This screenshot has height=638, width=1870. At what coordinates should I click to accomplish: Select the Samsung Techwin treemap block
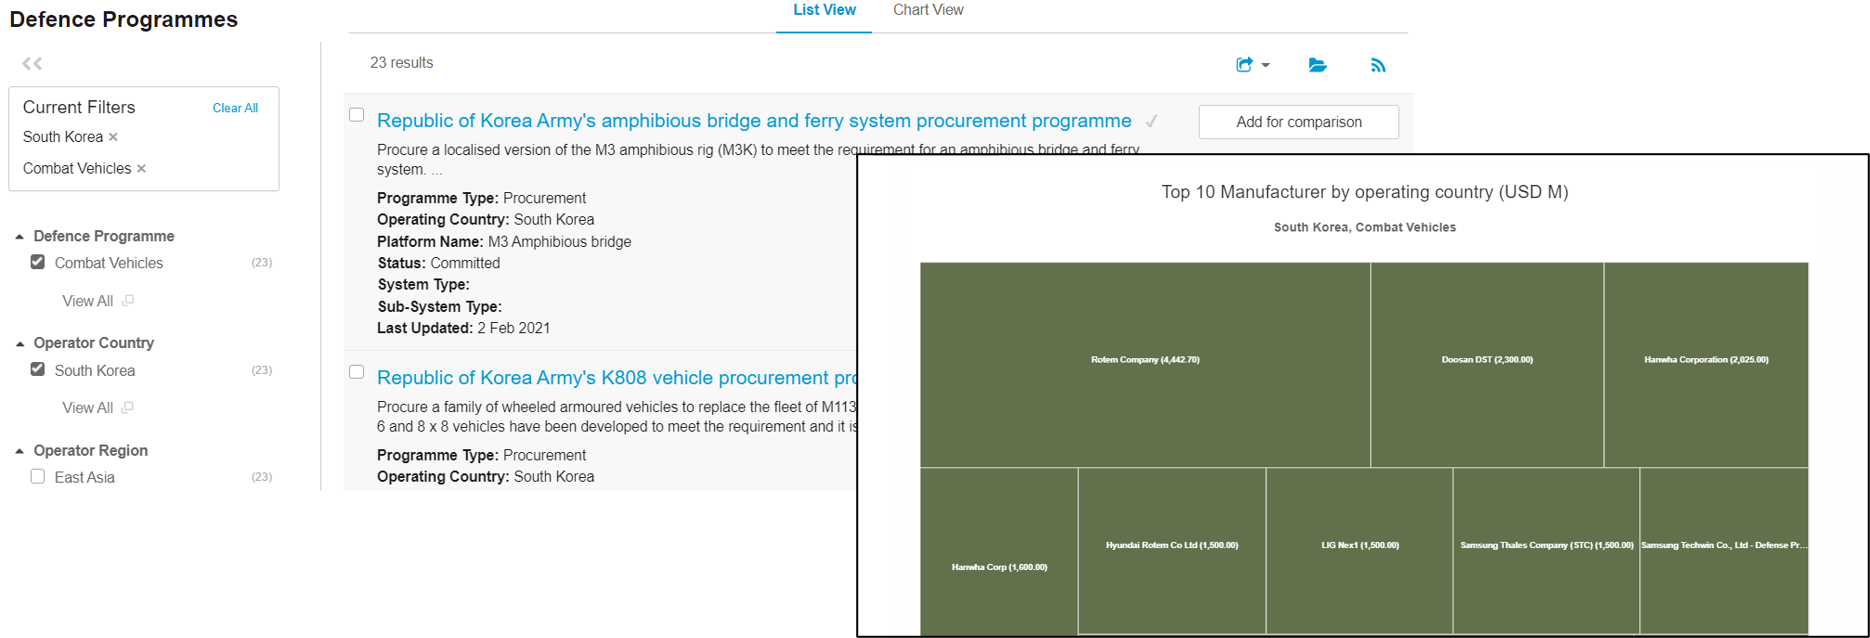[1724, 551]
